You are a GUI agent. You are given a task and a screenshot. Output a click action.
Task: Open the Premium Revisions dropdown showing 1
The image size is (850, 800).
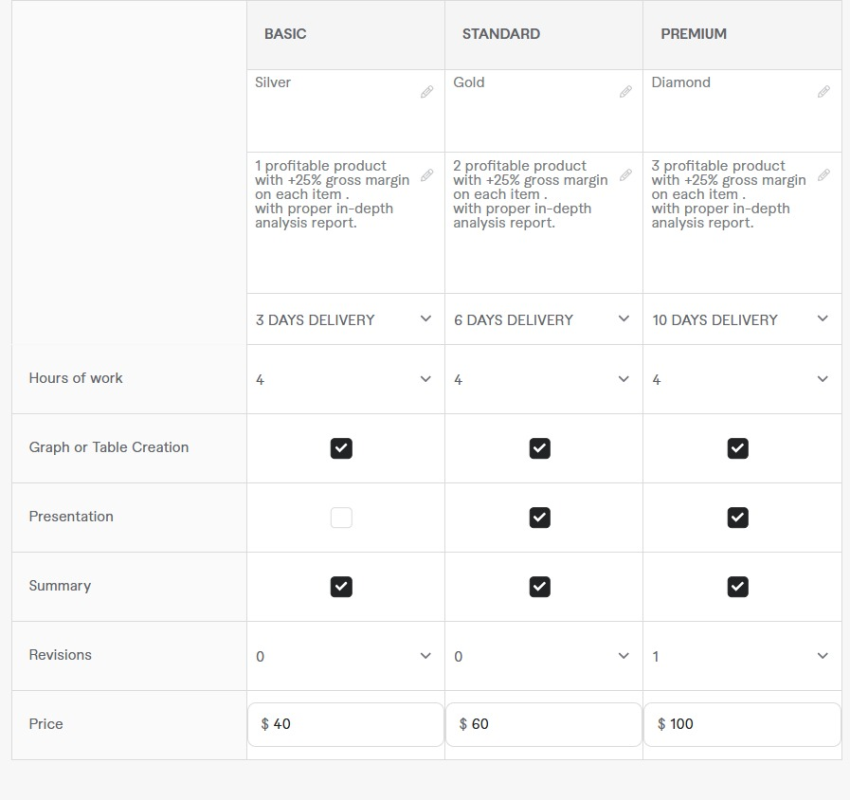click(742, 656)
